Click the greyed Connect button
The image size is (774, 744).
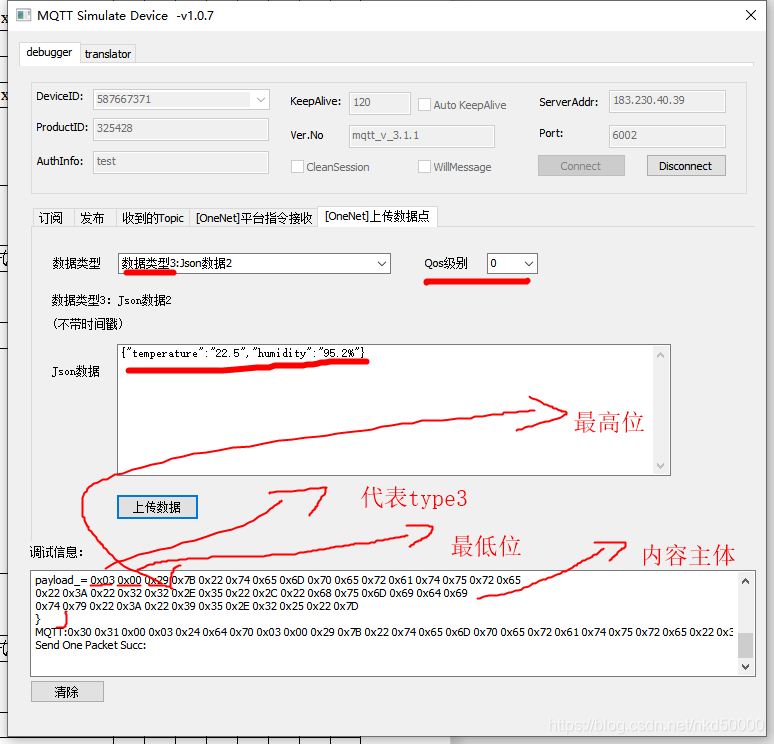[581, 166]
